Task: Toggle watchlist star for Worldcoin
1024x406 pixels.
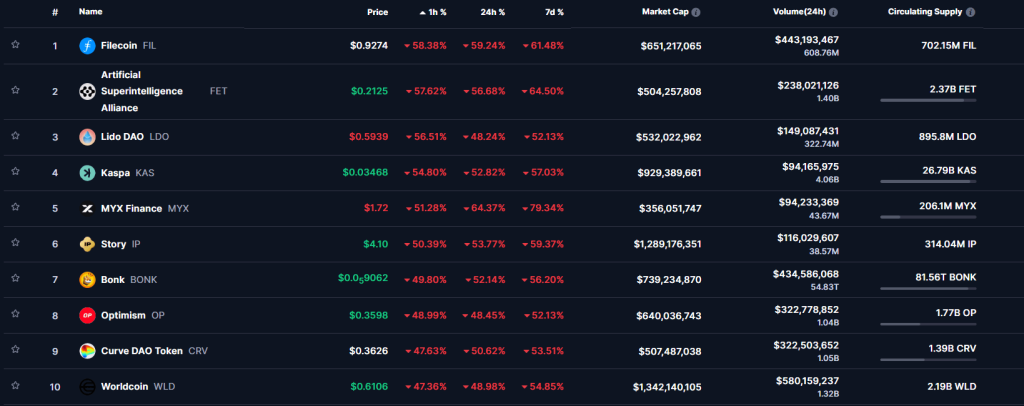Action: click(x=15, y=386)
